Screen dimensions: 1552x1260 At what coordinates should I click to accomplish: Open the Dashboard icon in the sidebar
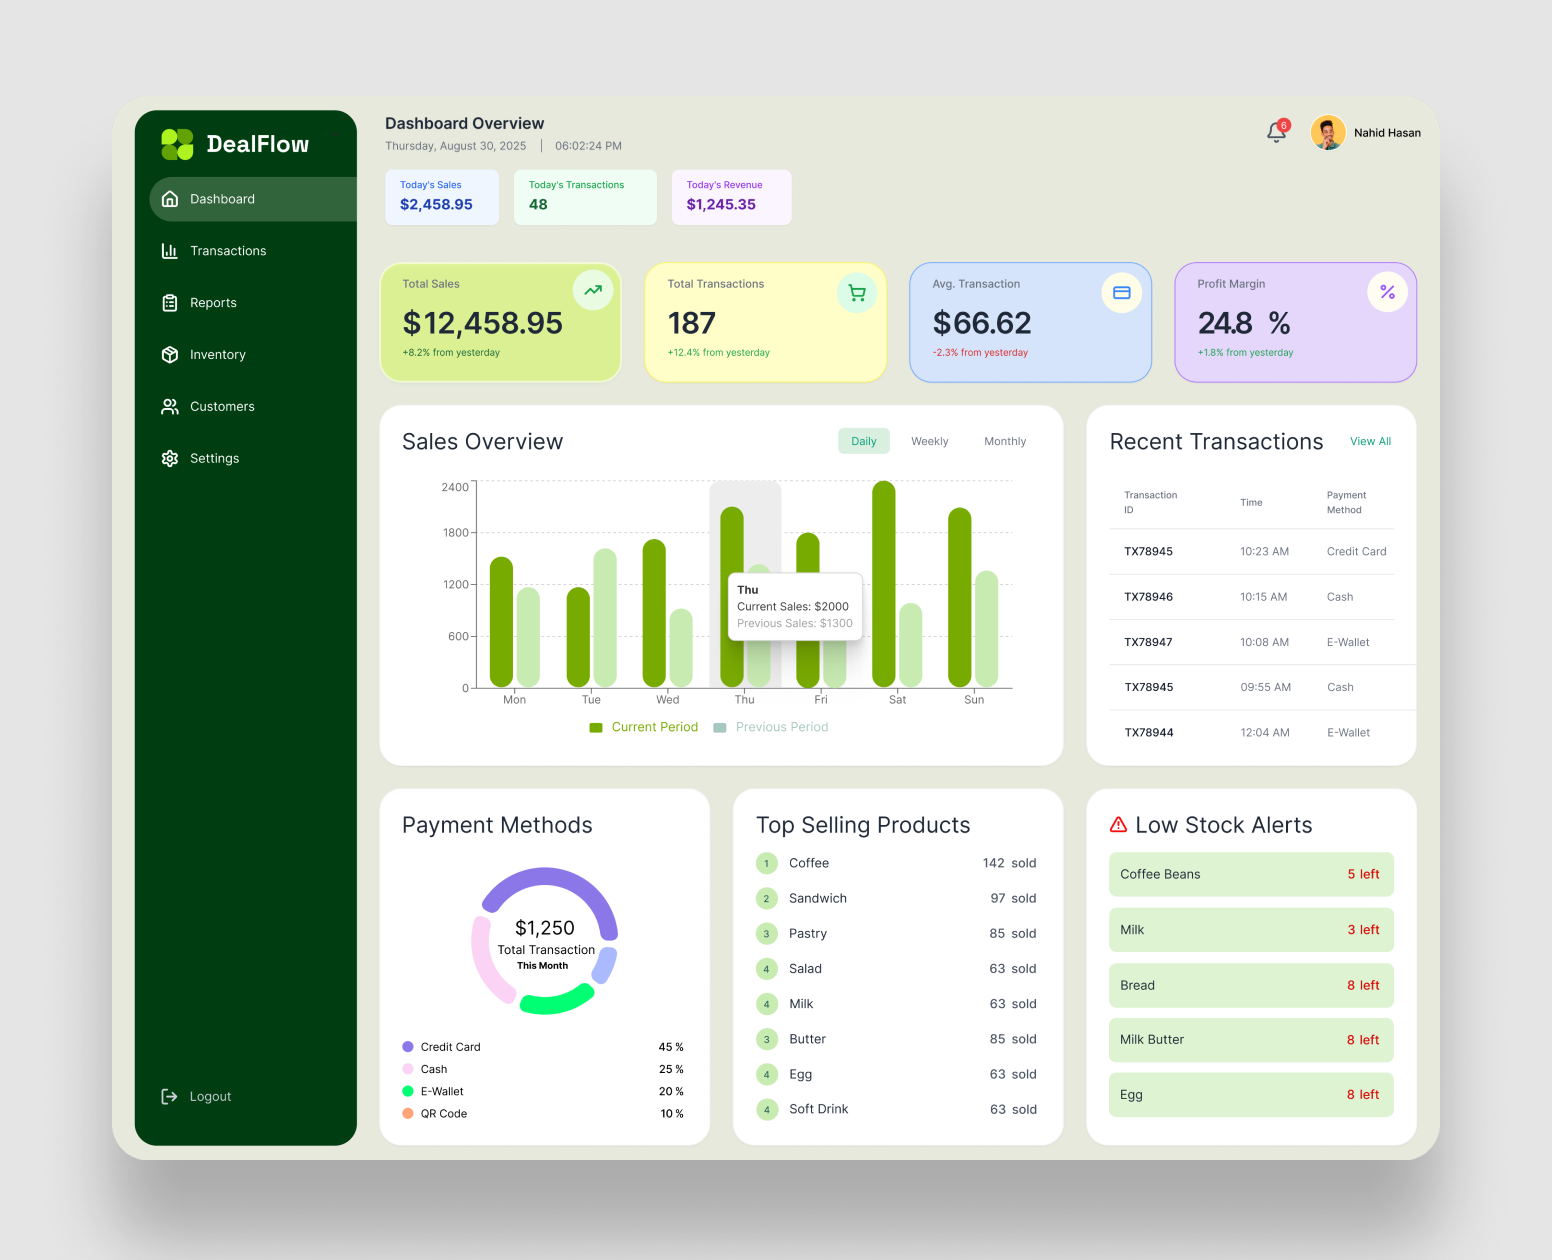[x=171, y=198]
